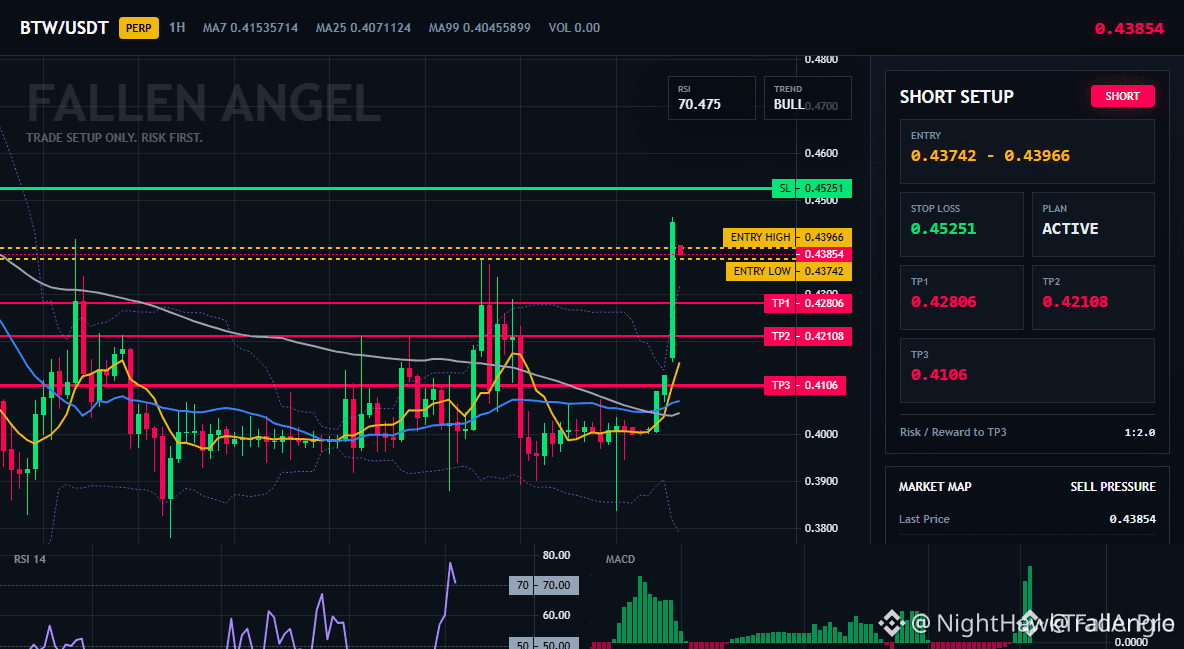This screenshot has width=1184, height=649.
Task: Click the RSI 70.00 level tag
Action: point(544,585)
